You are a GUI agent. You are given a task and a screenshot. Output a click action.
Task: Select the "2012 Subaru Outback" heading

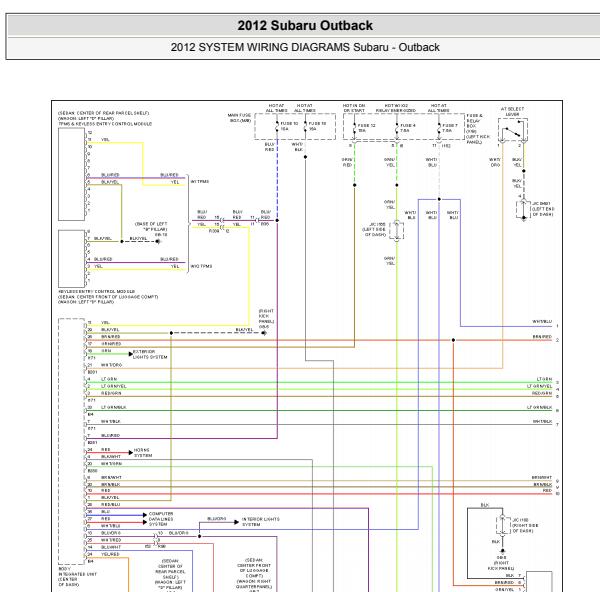coord(305,26)
